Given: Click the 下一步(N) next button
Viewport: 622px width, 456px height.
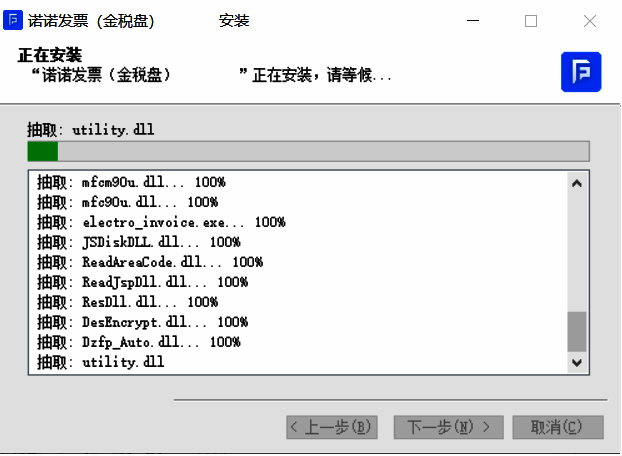Looking at the screenshot, I should 449,427.
